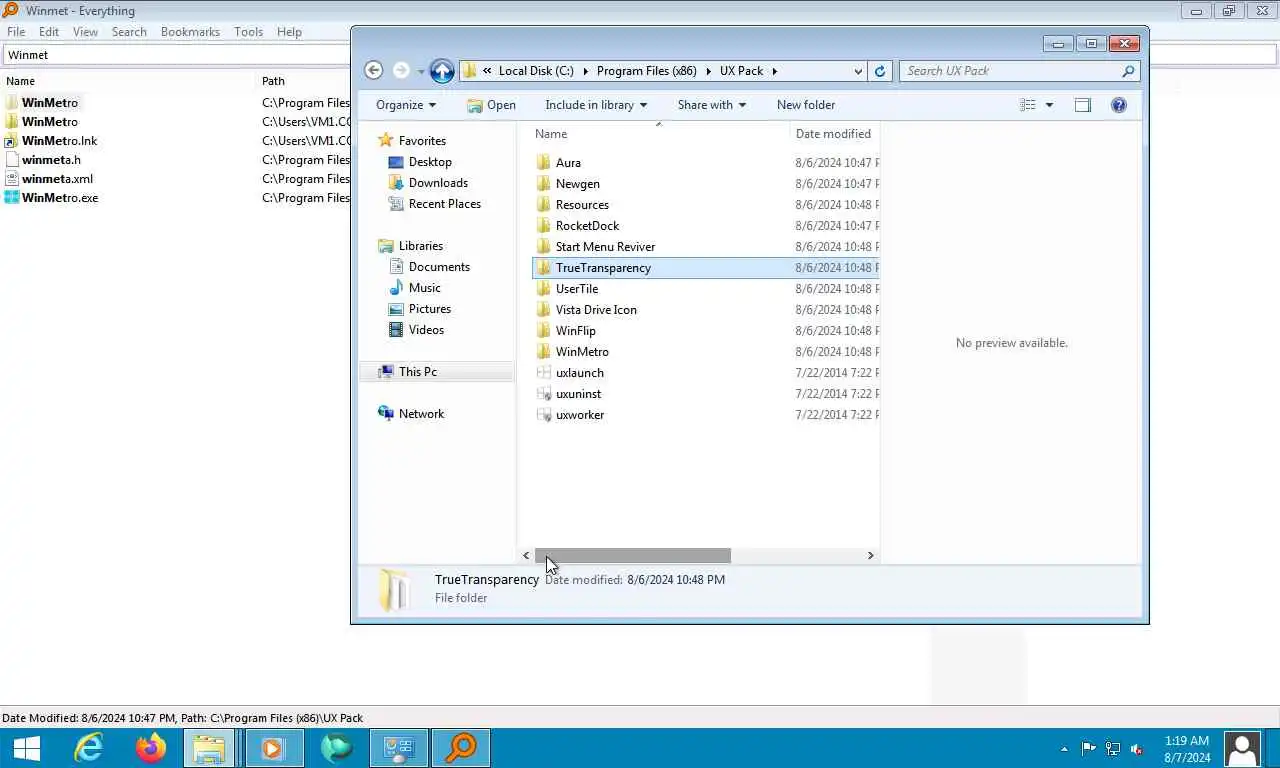Click the search magnifier in Search UX Pack
This screenshot has height=768, width=1280.
coord(1128,71)
